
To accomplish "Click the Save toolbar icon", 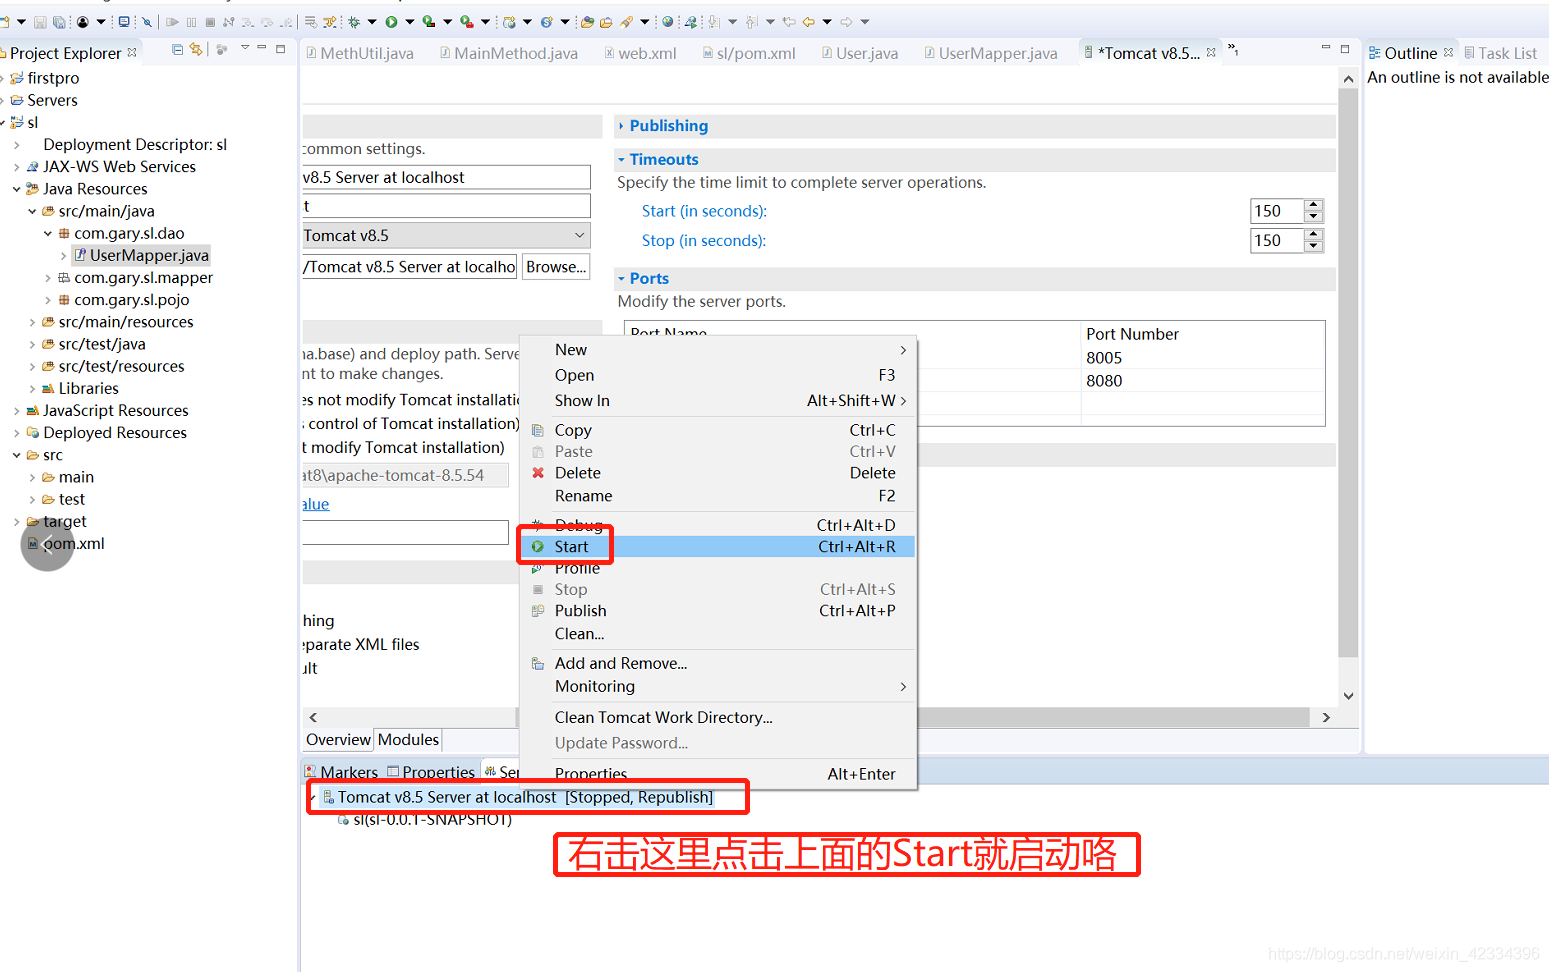I will [x=40, y=22].
